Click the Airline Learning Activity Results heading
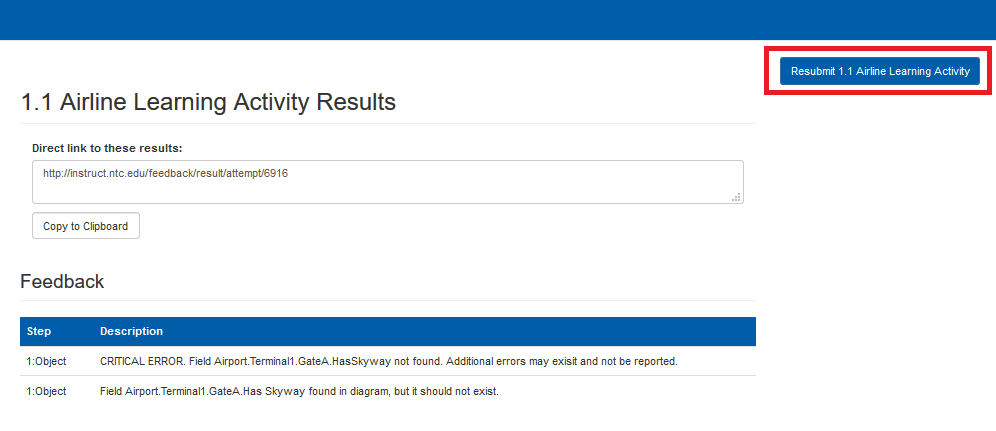The width and height of the screenshot is (996, 431). coord(208,102)
